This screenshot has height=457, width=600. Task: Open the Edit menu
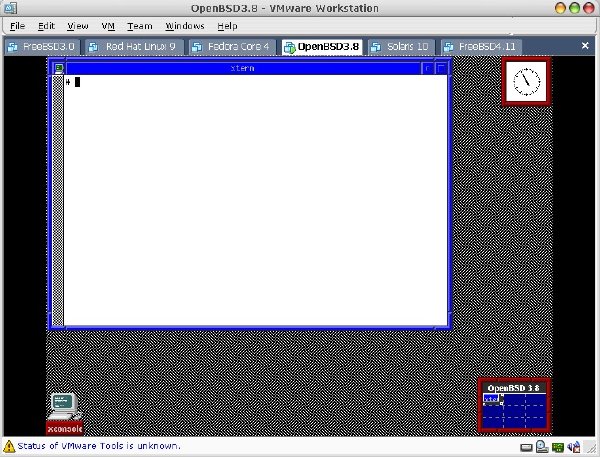point(46,26)
